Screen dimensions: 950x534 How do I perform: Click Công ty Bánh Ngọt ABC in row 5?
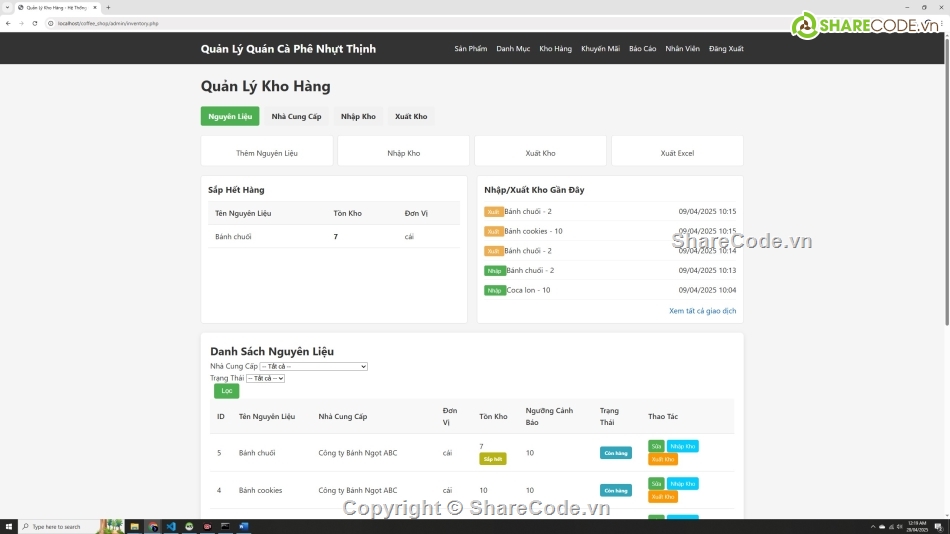[357, 453]
